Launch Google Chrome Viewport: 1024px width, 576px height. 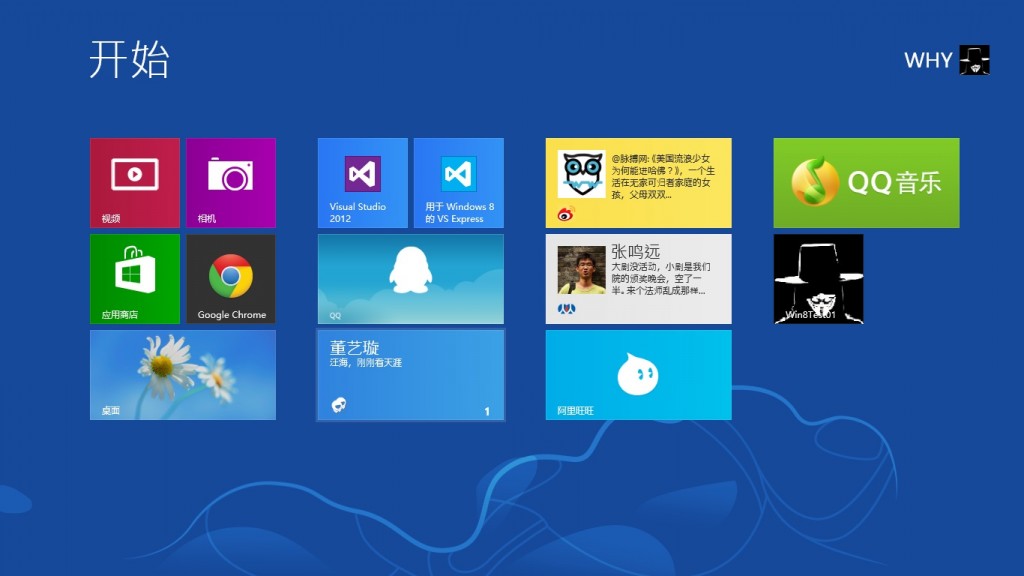click(231, 279)
